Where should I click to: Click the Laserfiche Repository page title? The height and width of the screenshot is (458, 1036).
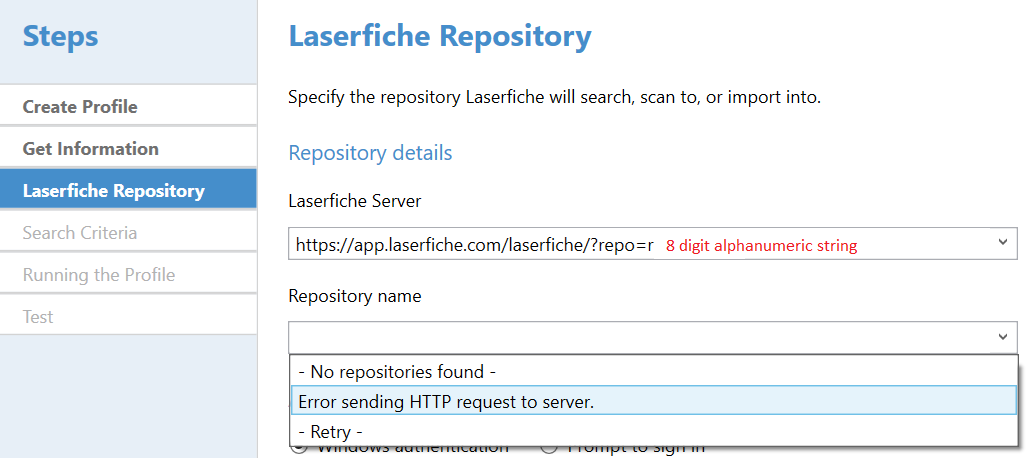click(x=440, y=36)
